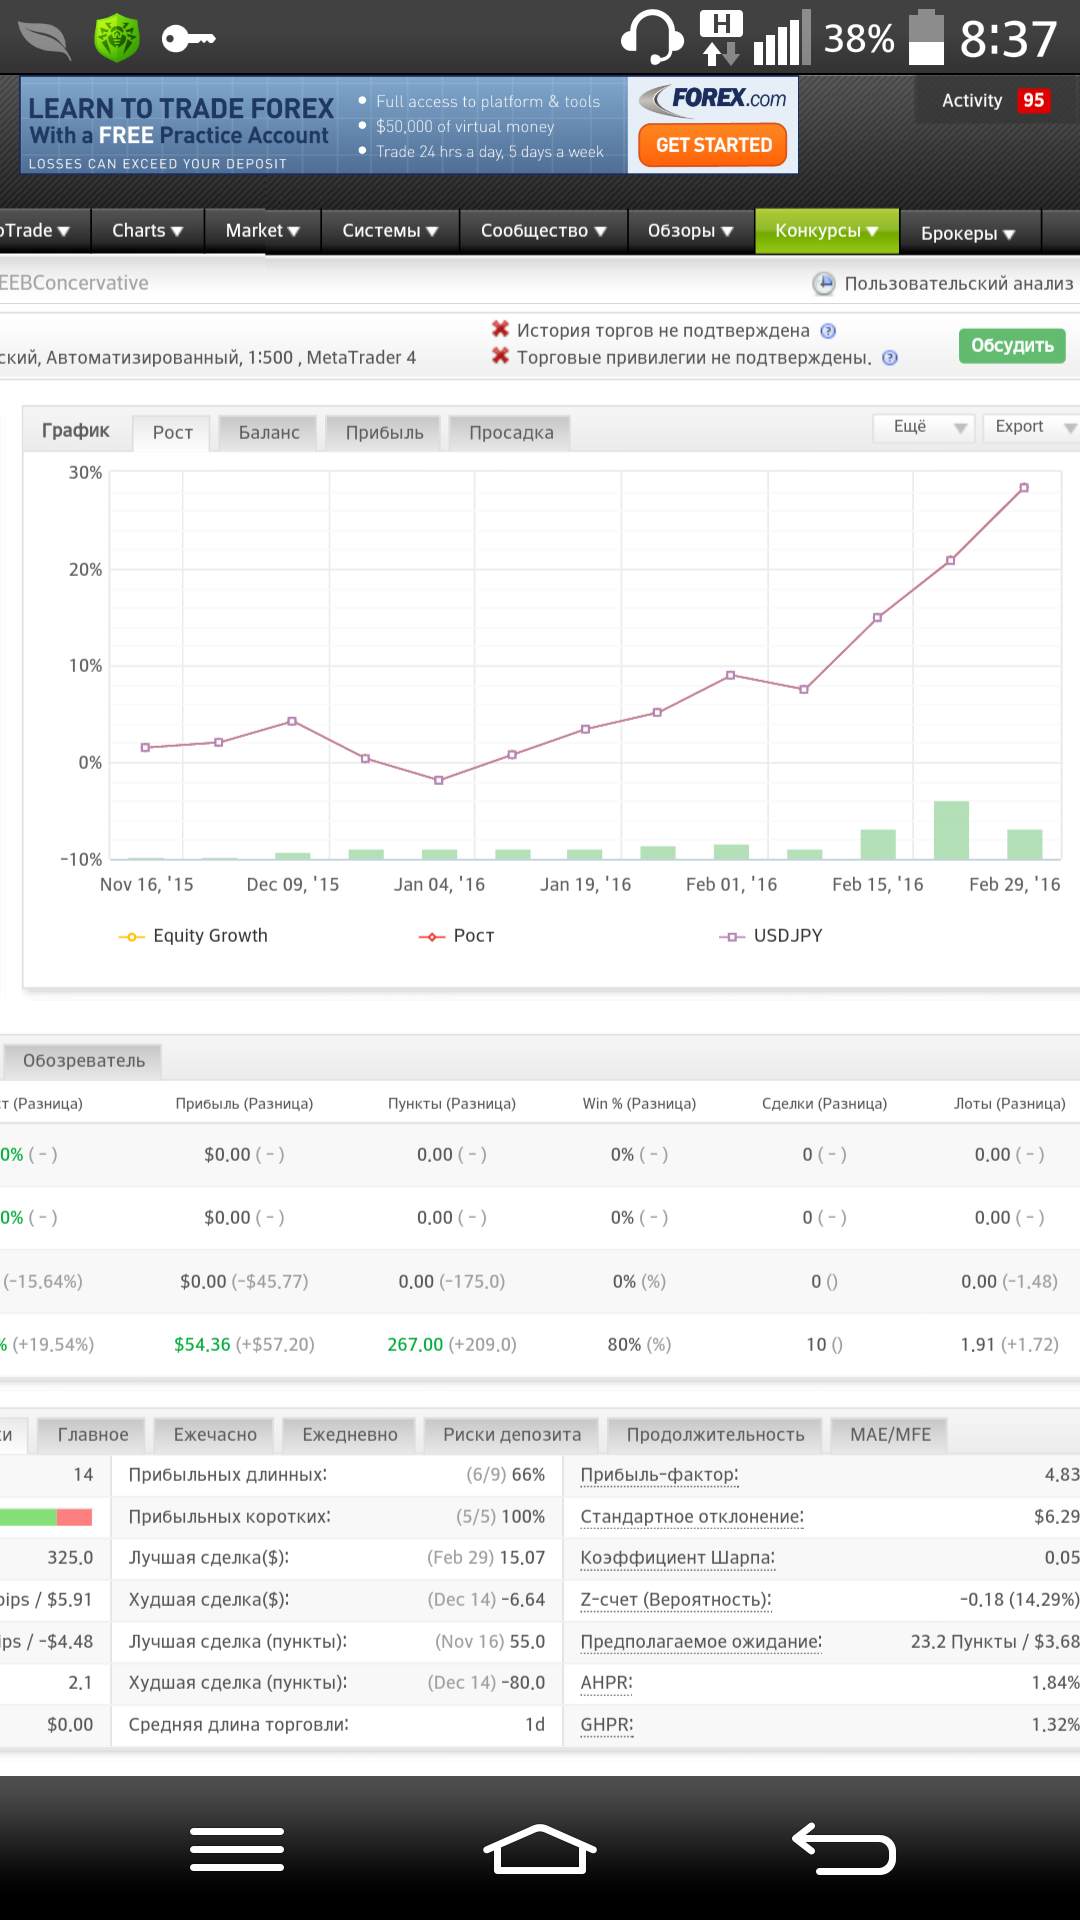Open the Риски депозита tab

pyautogui.click(x=512, y=1435)
